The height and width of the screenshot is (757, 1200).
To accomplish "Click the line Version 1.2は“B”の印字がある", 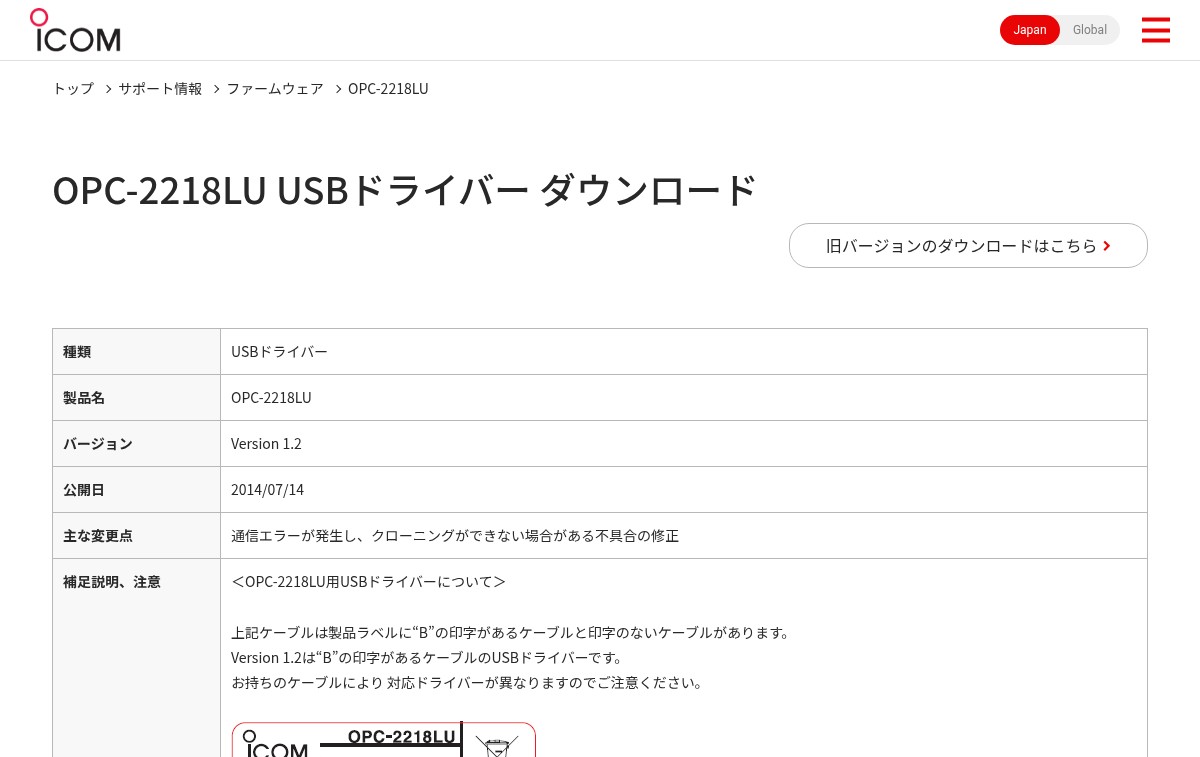I will (x=427, y=658).
